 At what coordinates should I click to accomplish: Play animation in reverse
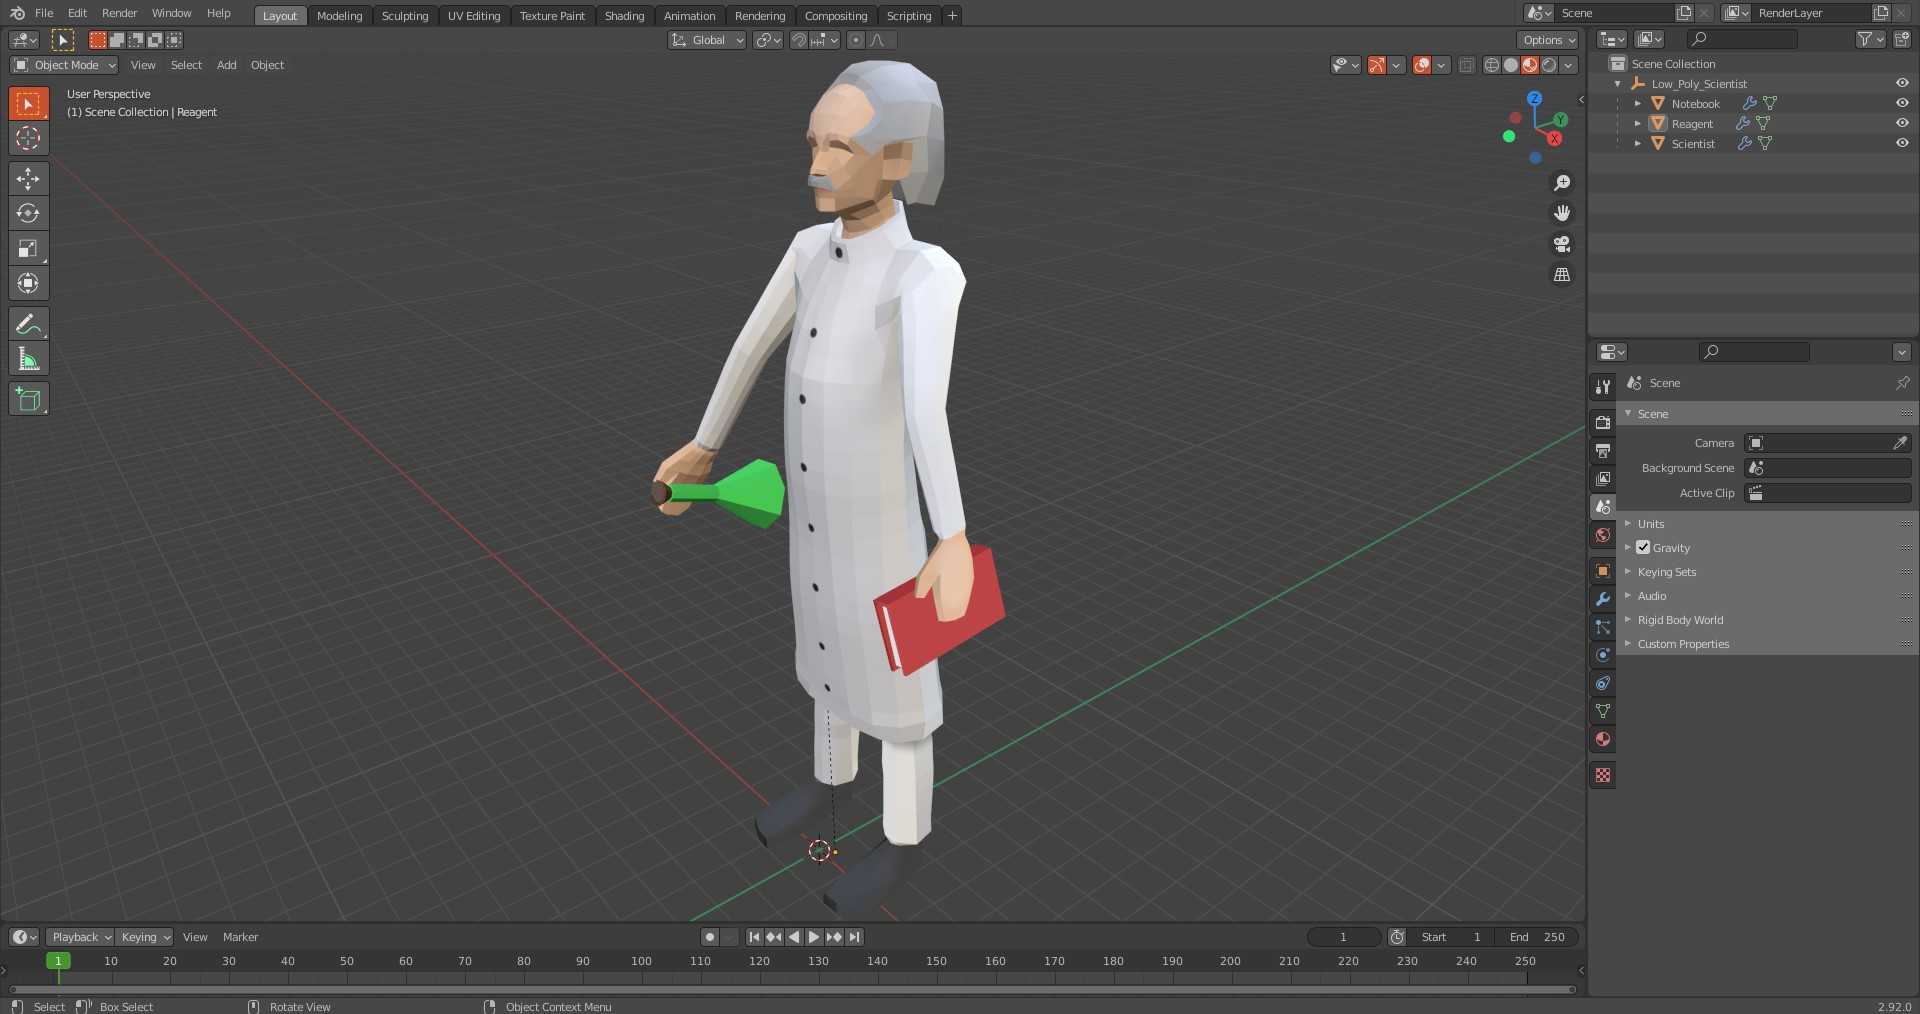click(794, 937)
